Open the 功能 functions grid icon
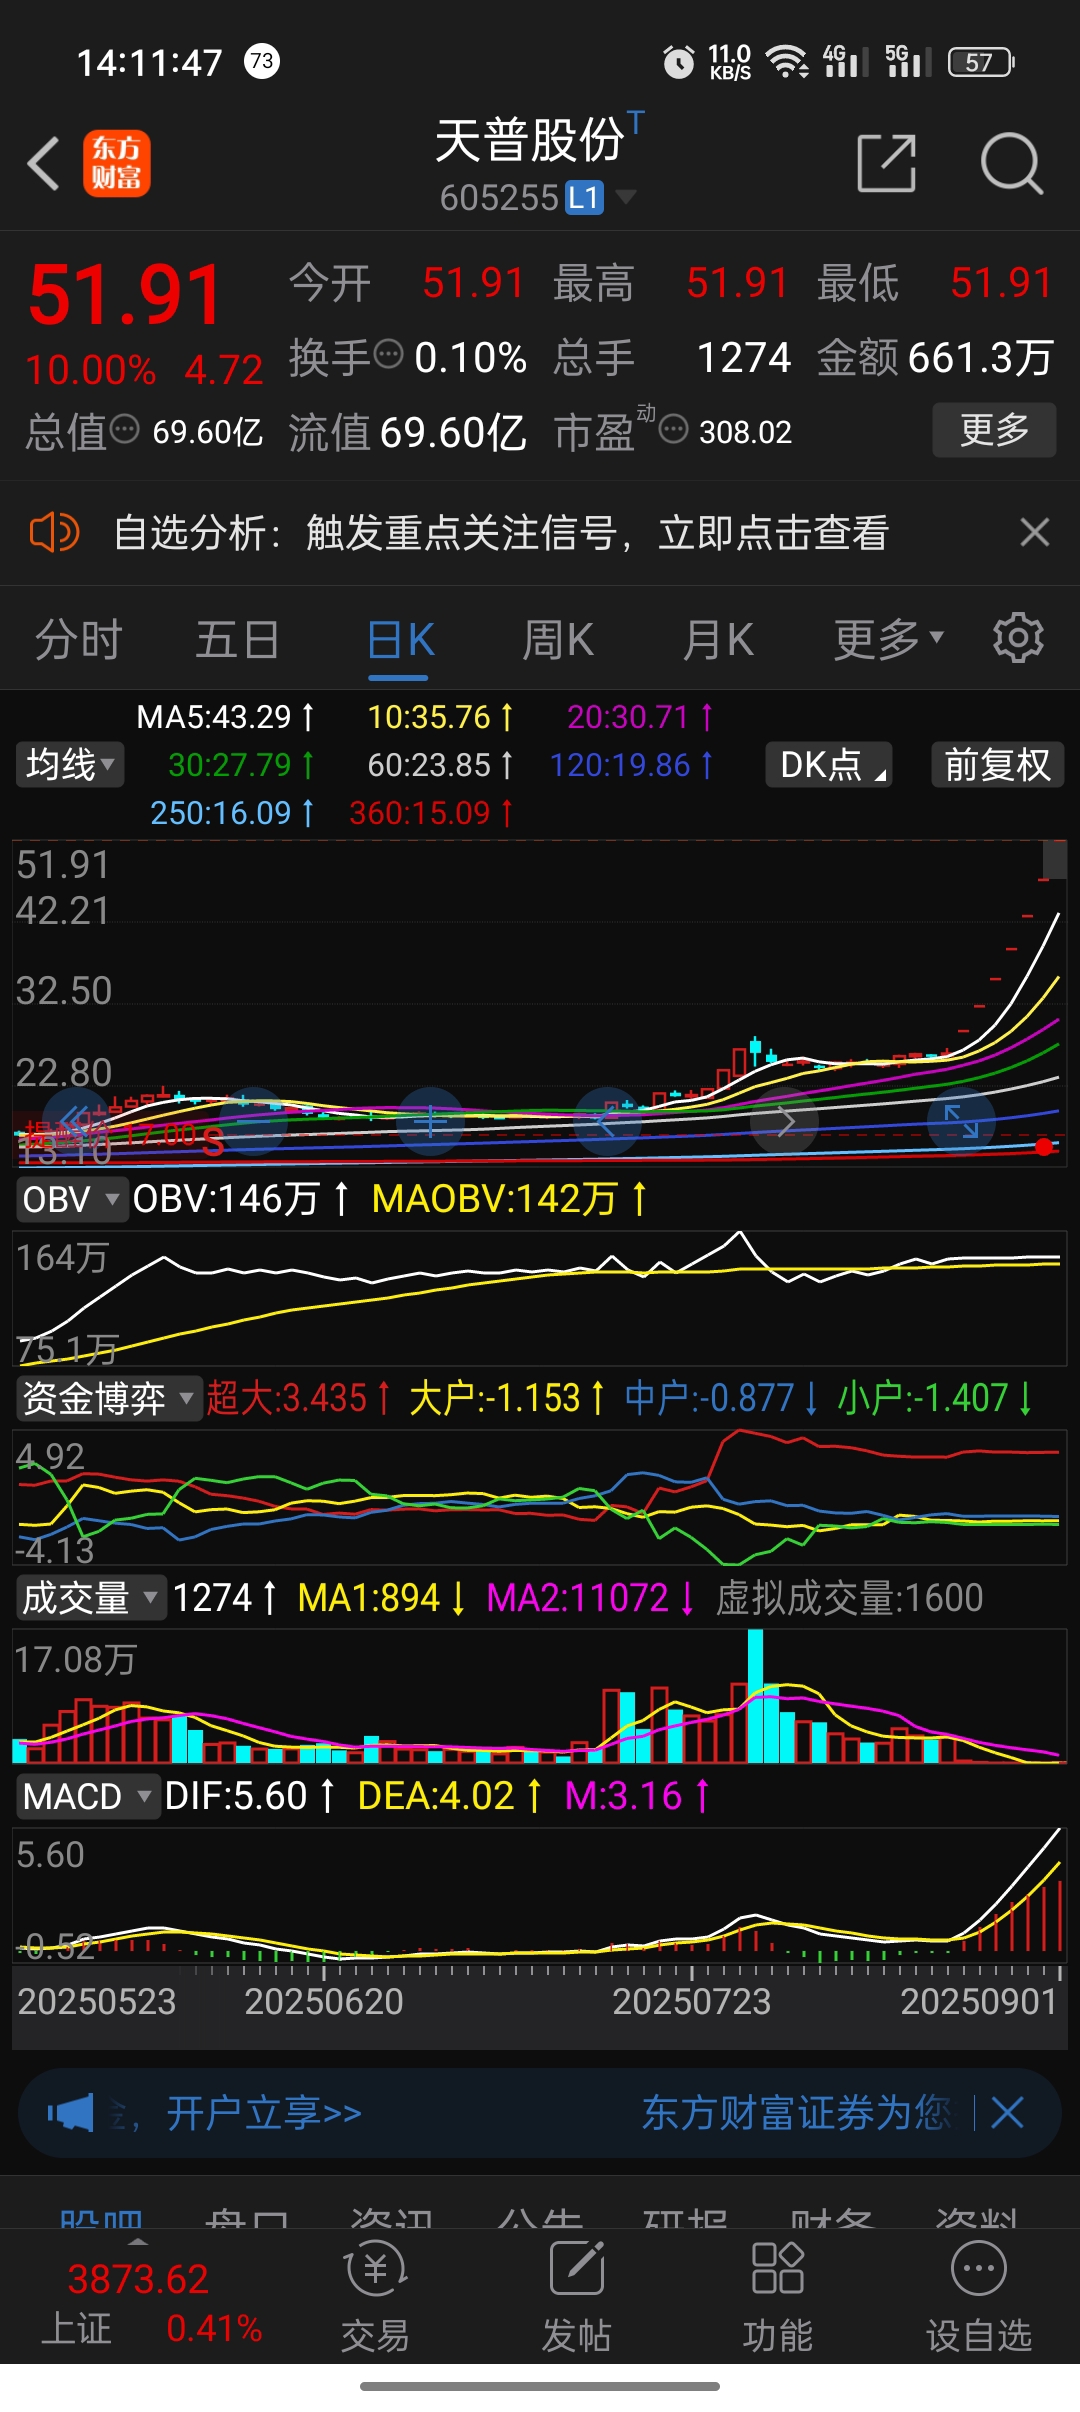Image resolution: width=1080 pixels, height=2412 pixels. click(x=778, y=2297)
